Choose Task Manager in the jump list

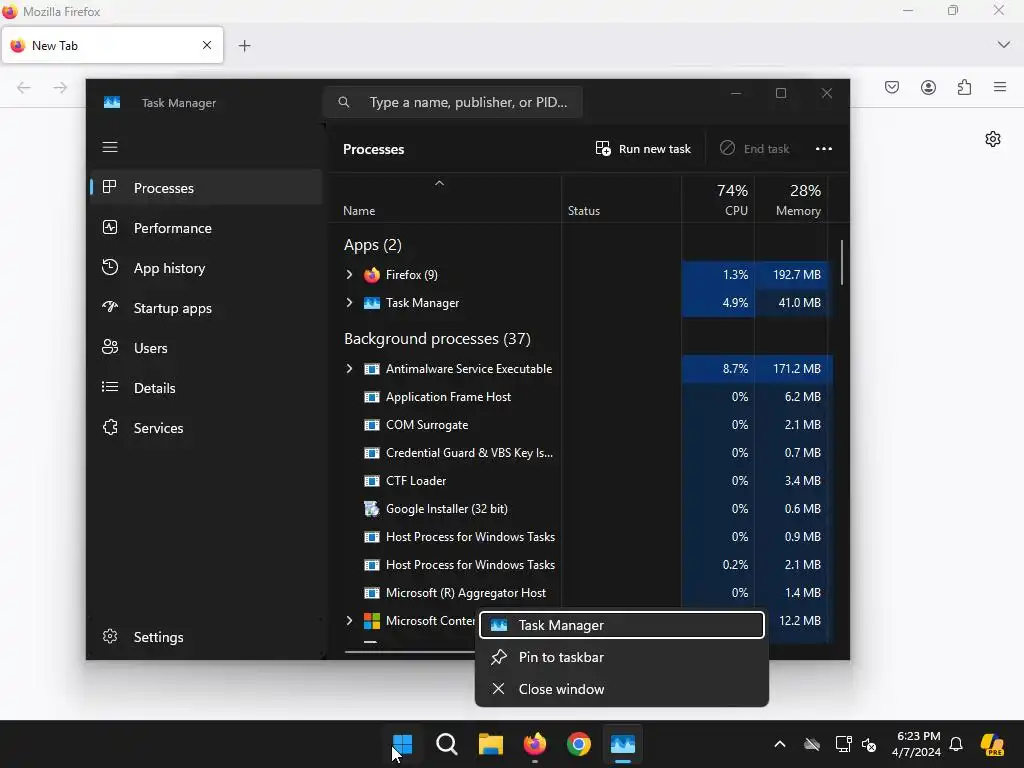pyautogui.click(x=622, y=625)
